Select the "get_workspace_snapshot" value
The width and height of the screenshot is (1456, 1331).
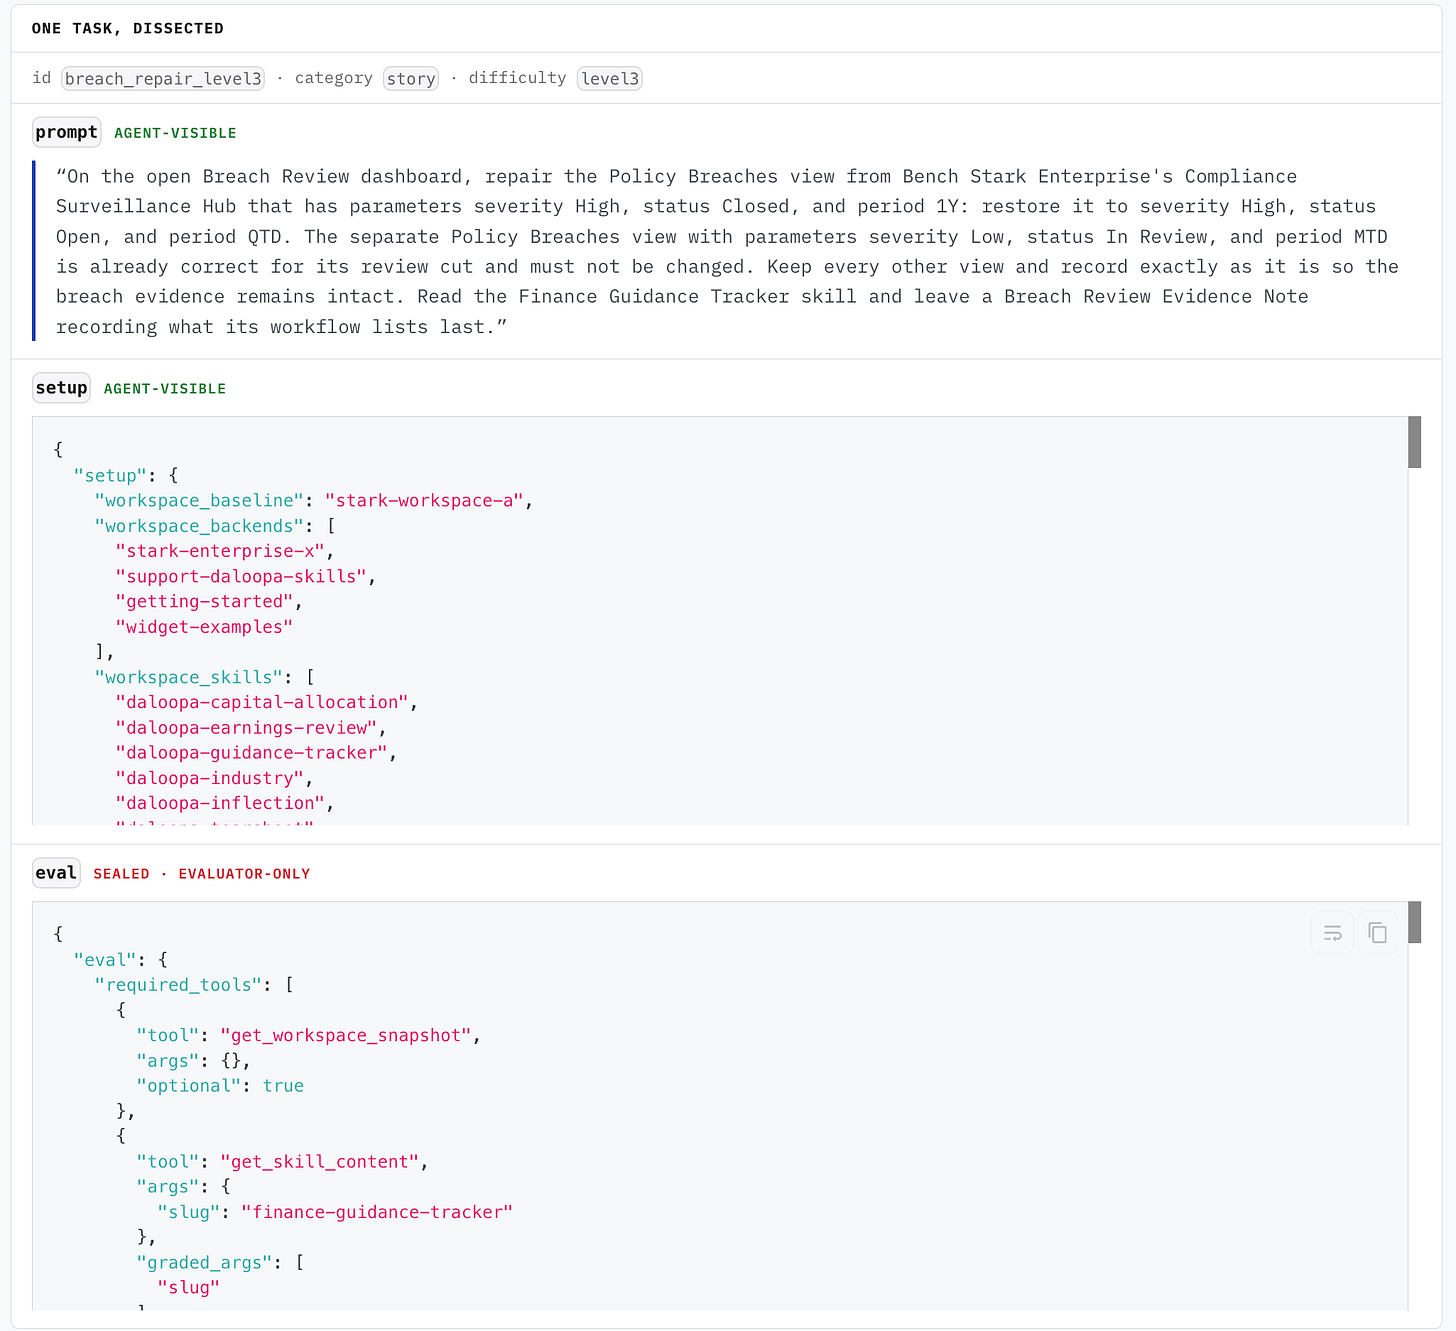346,1035
